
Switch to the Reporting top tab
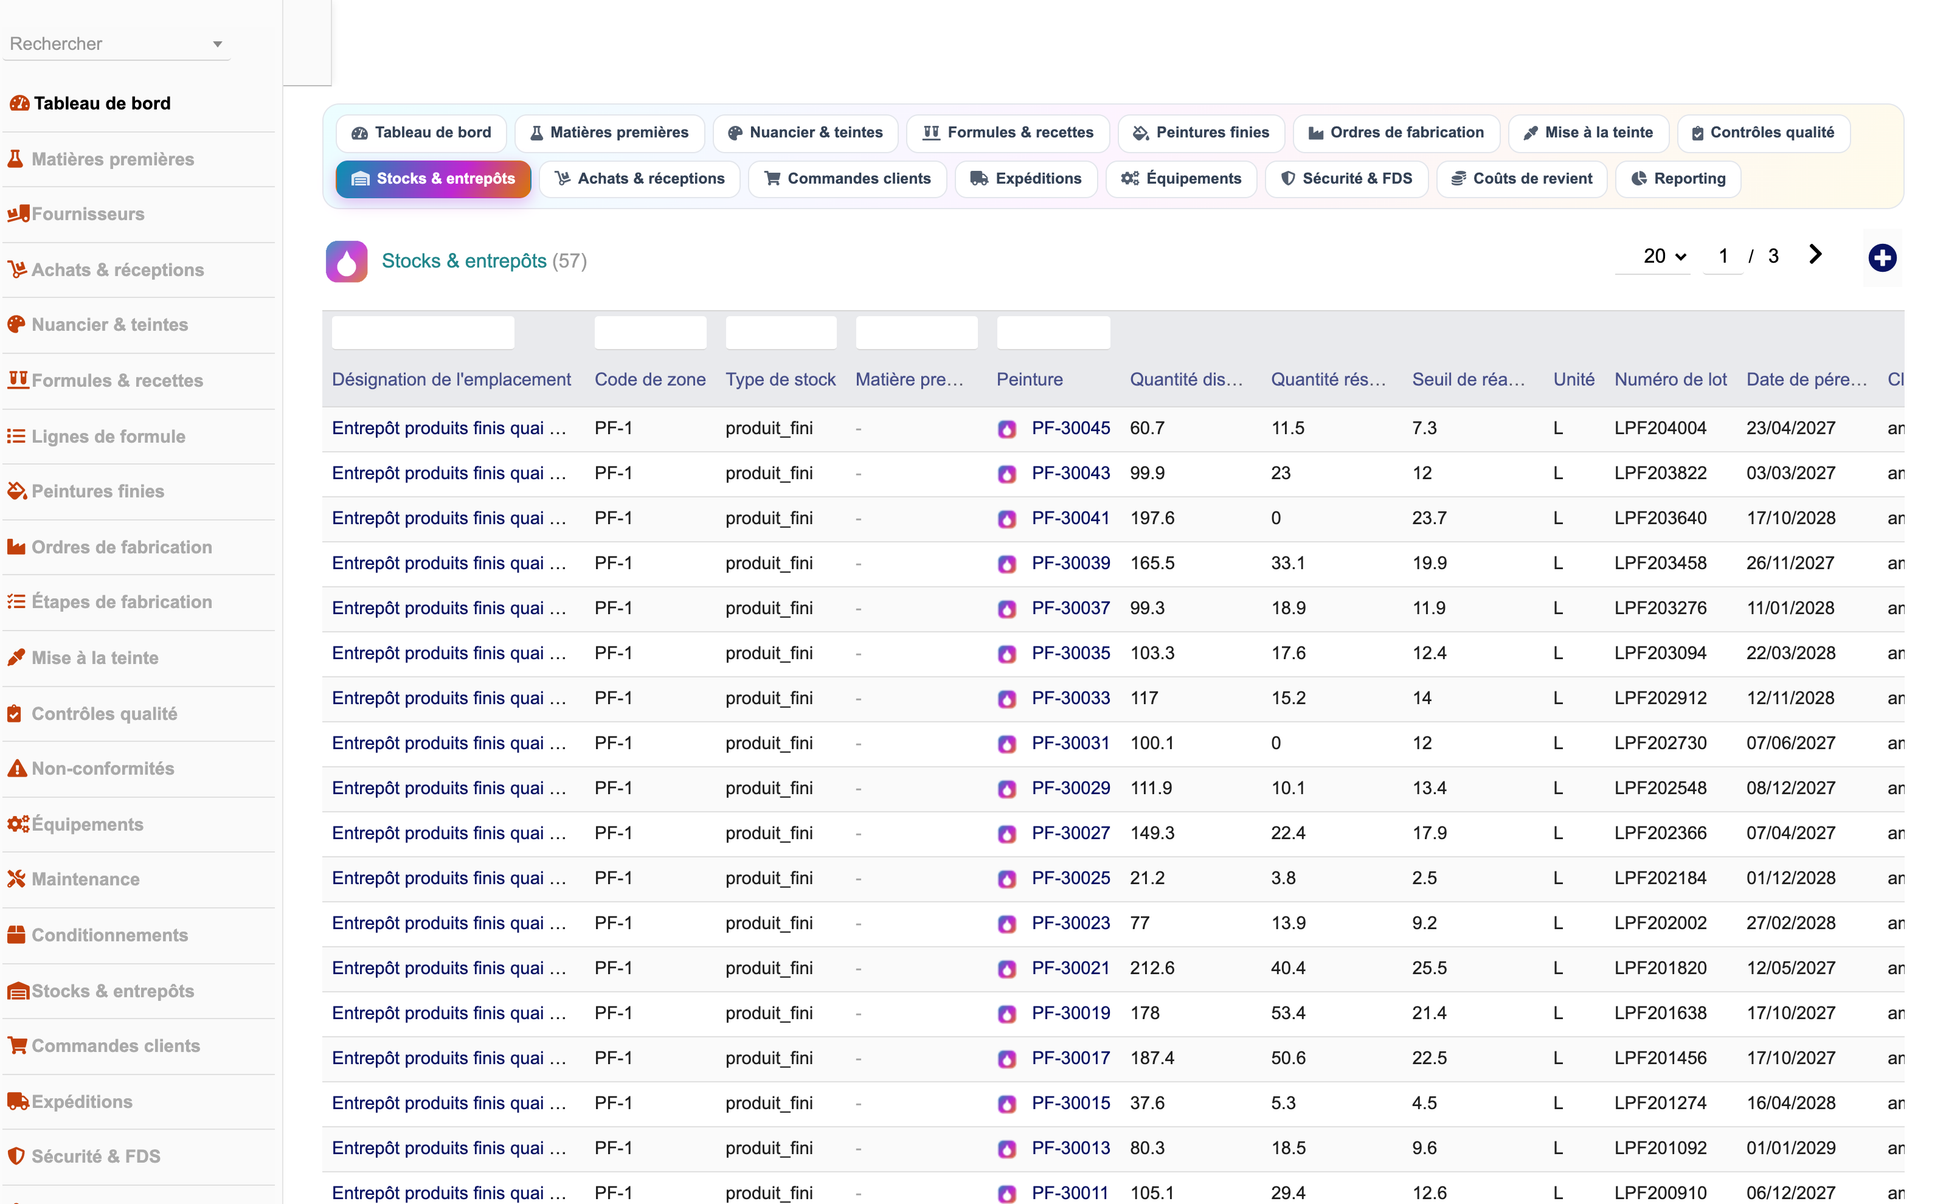pyautogui.click(x=1678, y=179)
